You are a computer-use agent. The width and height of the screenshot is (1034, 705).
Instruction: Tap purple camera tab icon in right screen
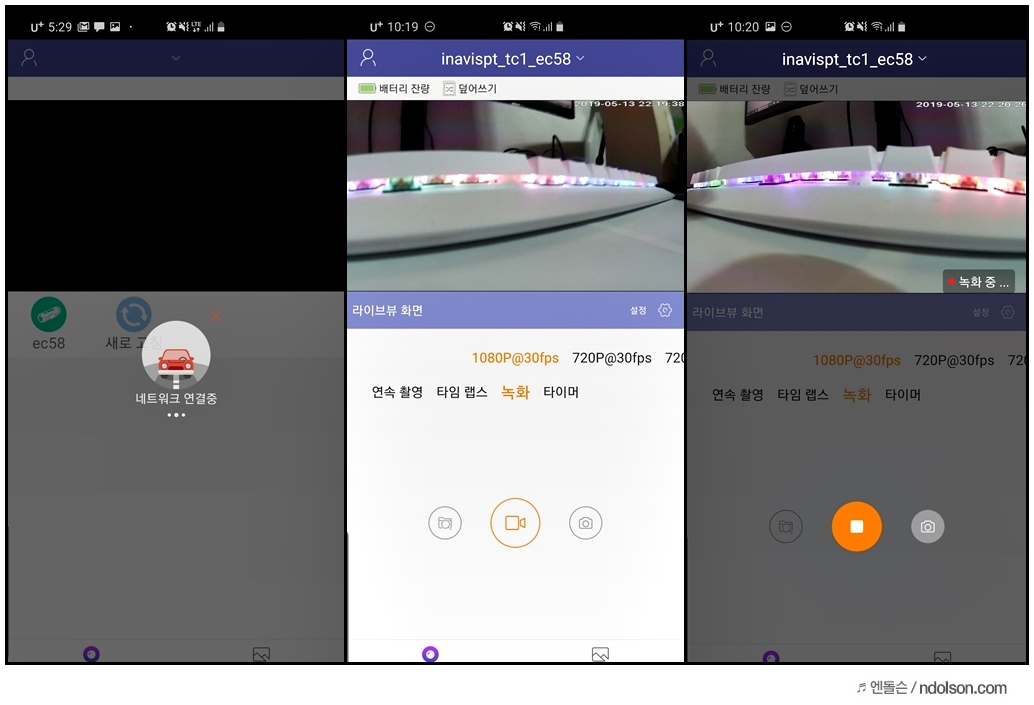(771, 657)
